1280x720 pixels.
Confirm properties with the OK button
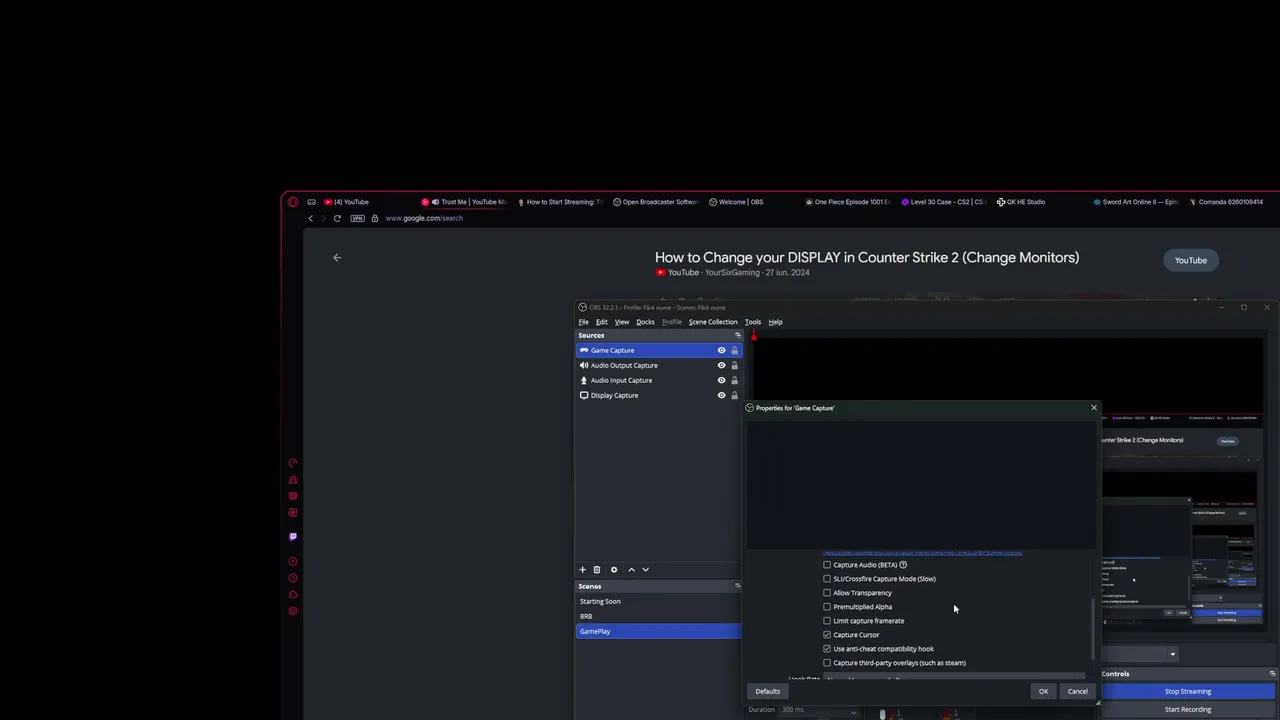tap(1043, 692)
